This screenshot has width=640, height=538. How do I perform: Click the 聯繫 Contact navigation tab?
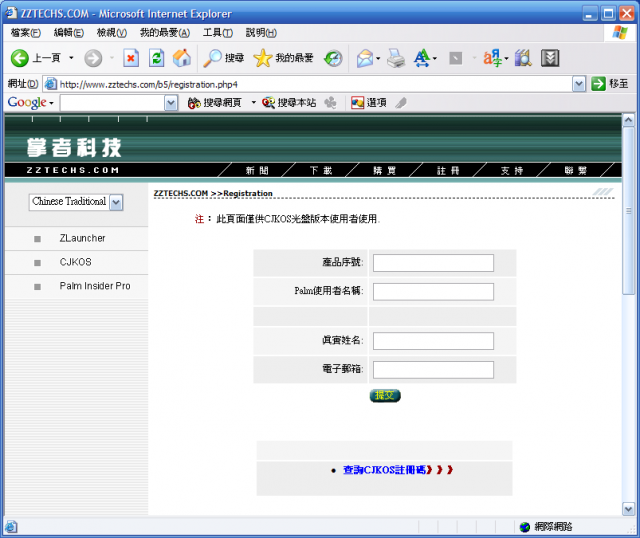pyautogui.click(x=576, y=171)
